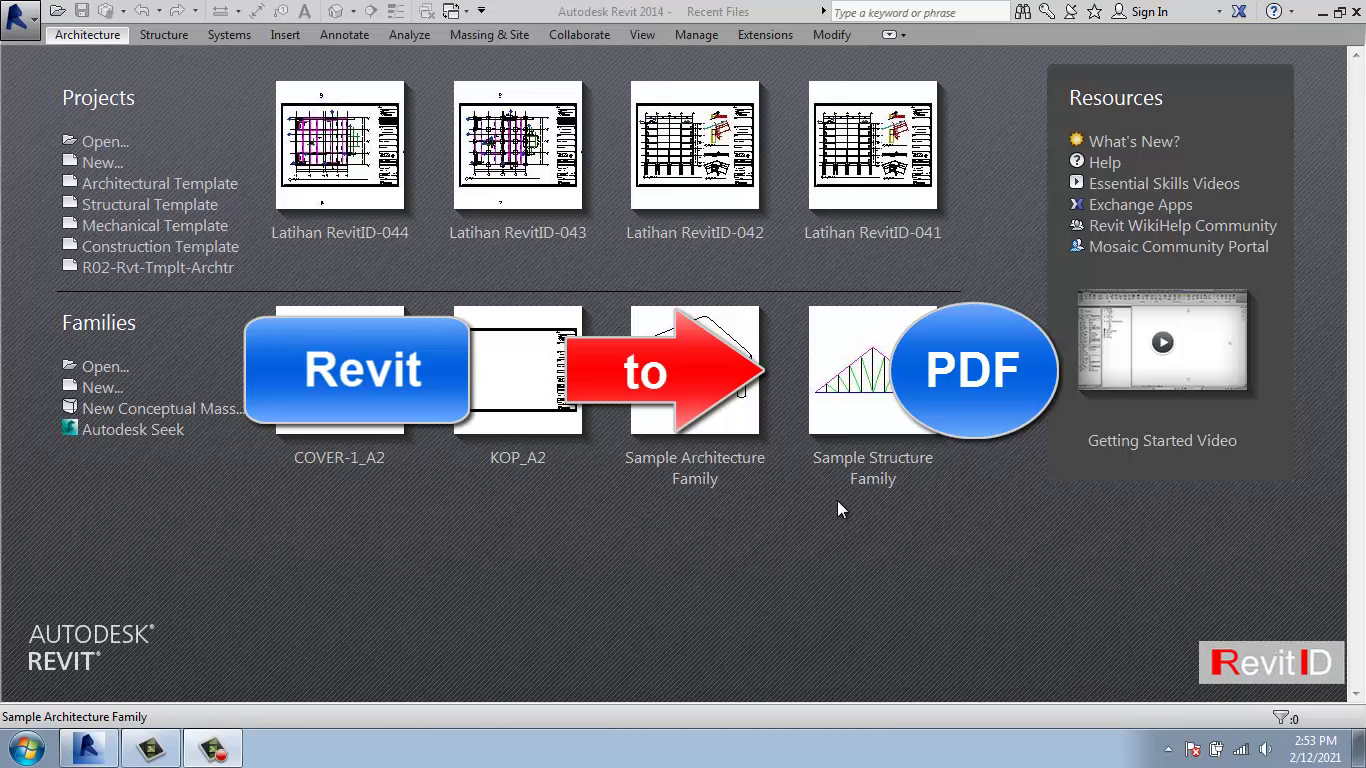Click the Redo arrow icon
This screenshot has height=768, width=1366.
(177, 11)
